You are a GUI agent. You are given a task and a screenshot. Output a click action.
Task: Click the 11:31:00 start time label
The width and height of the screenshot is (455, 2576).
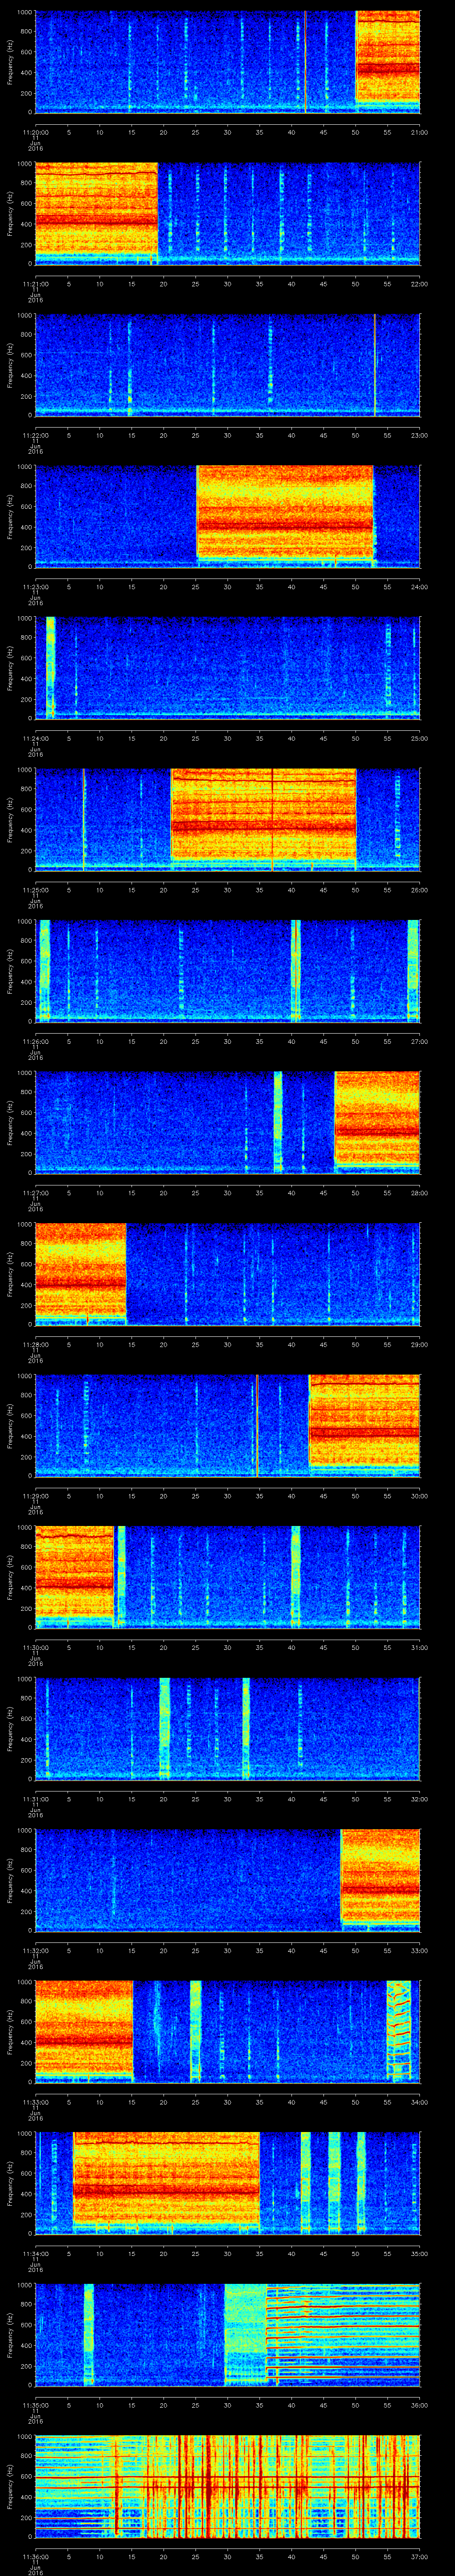coord(35,1799)
